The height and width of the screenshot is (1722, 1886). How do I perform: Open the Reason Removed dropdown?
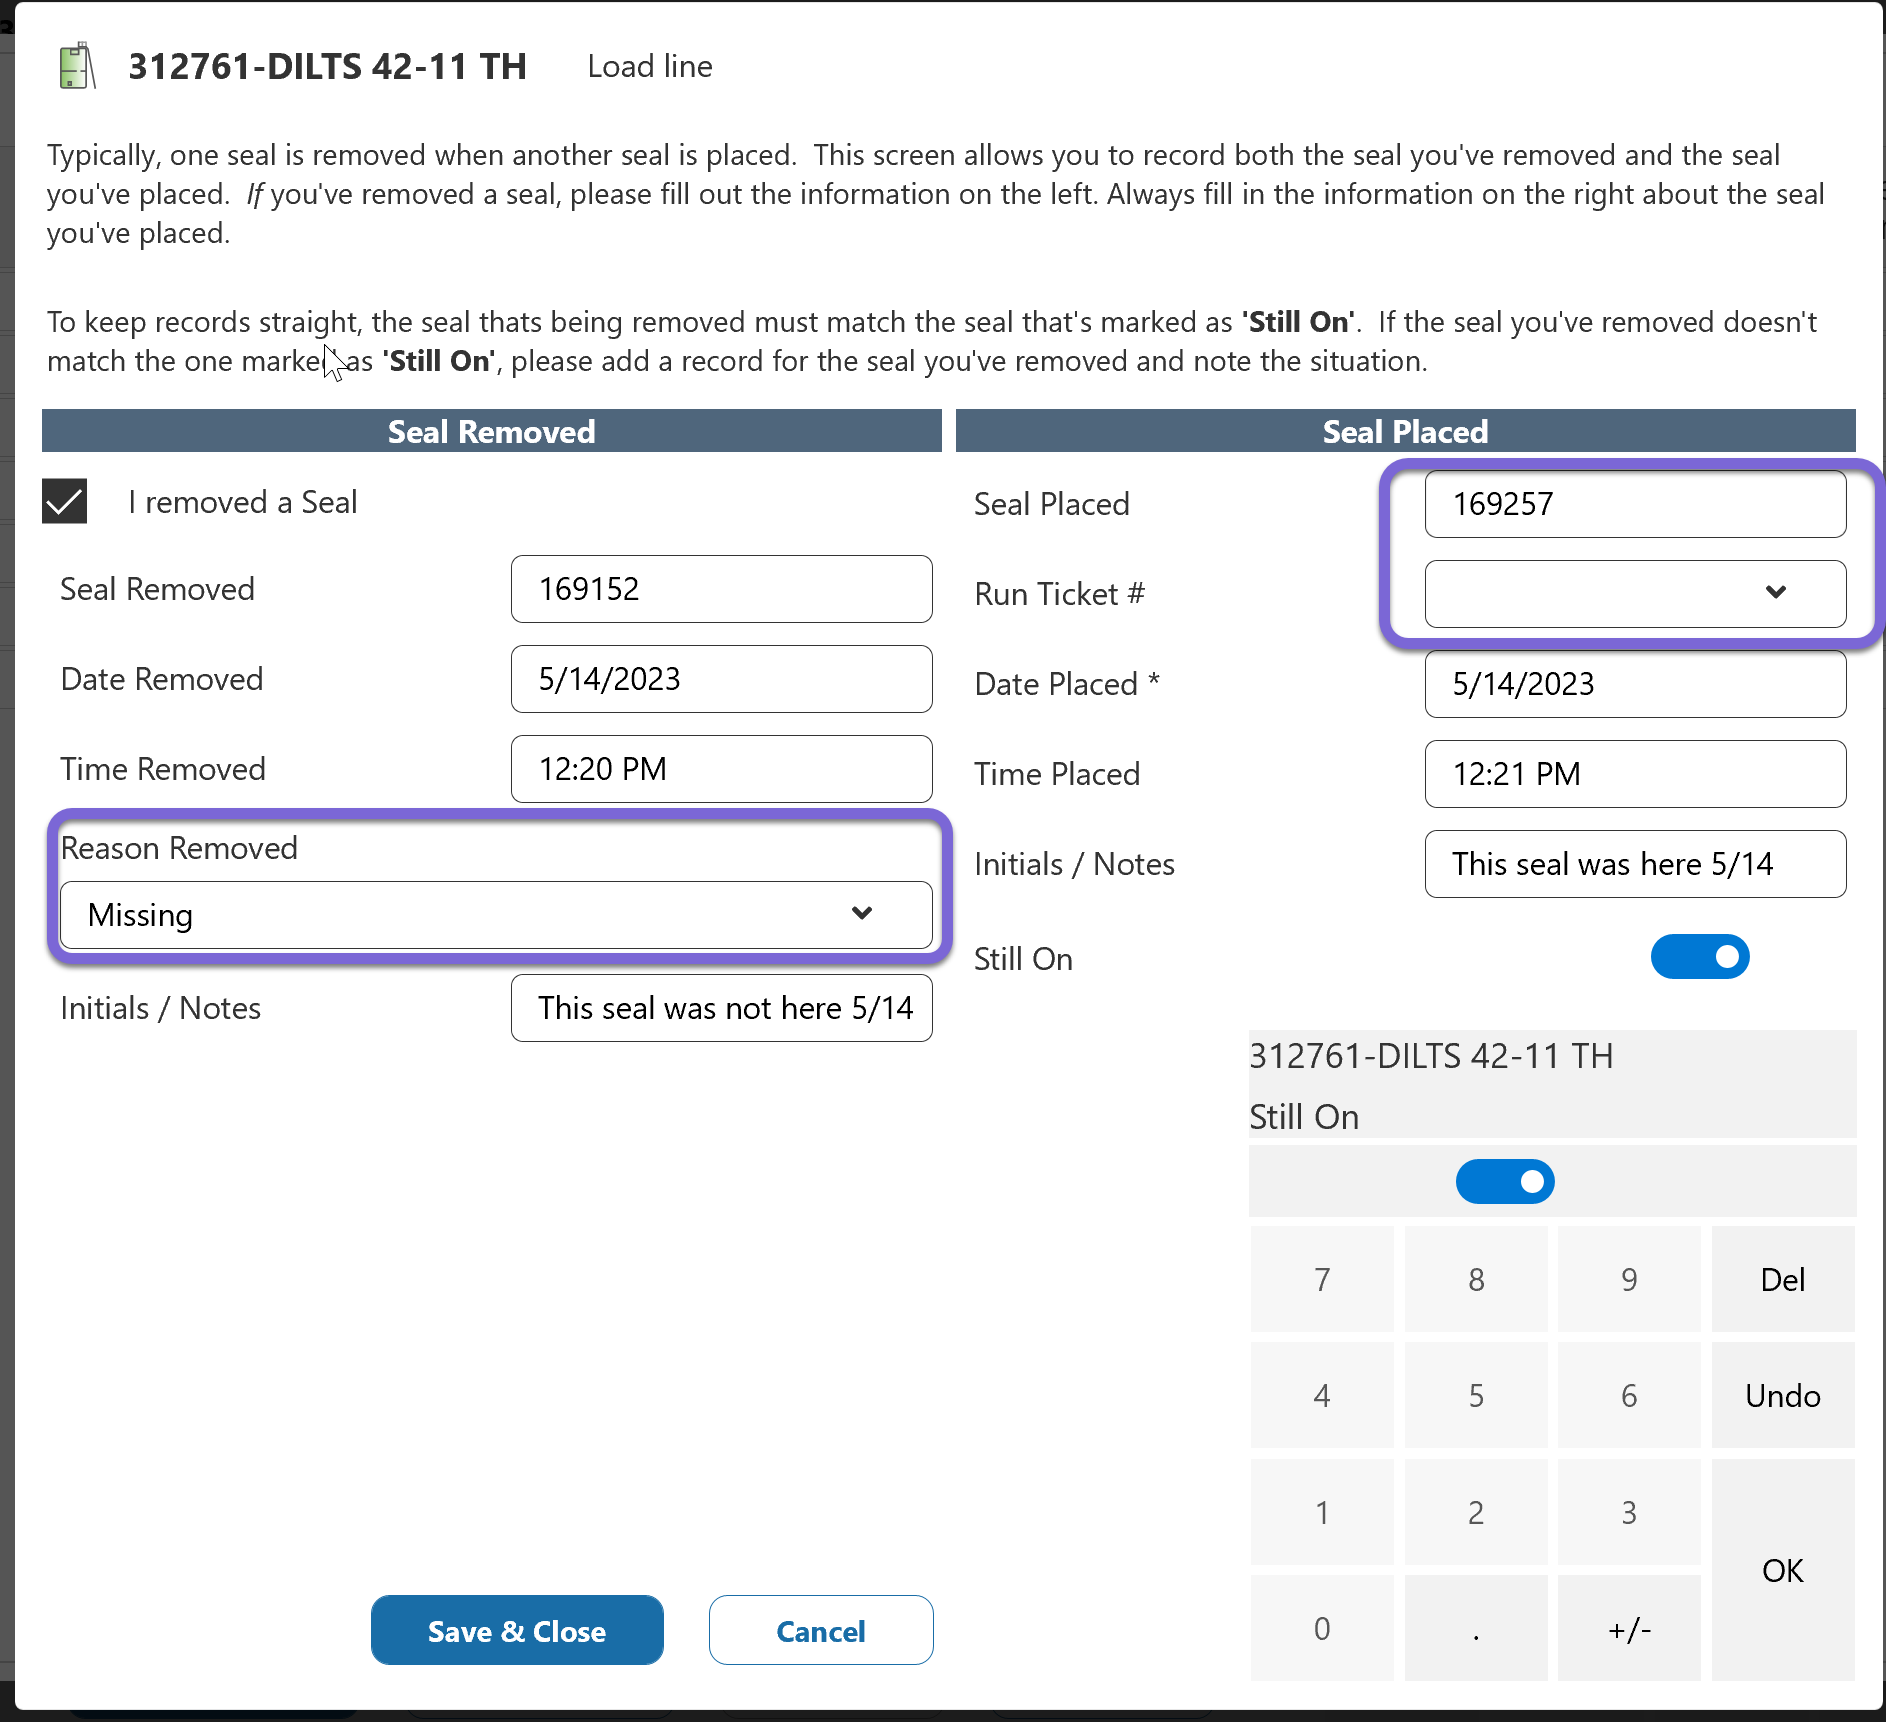496,915
